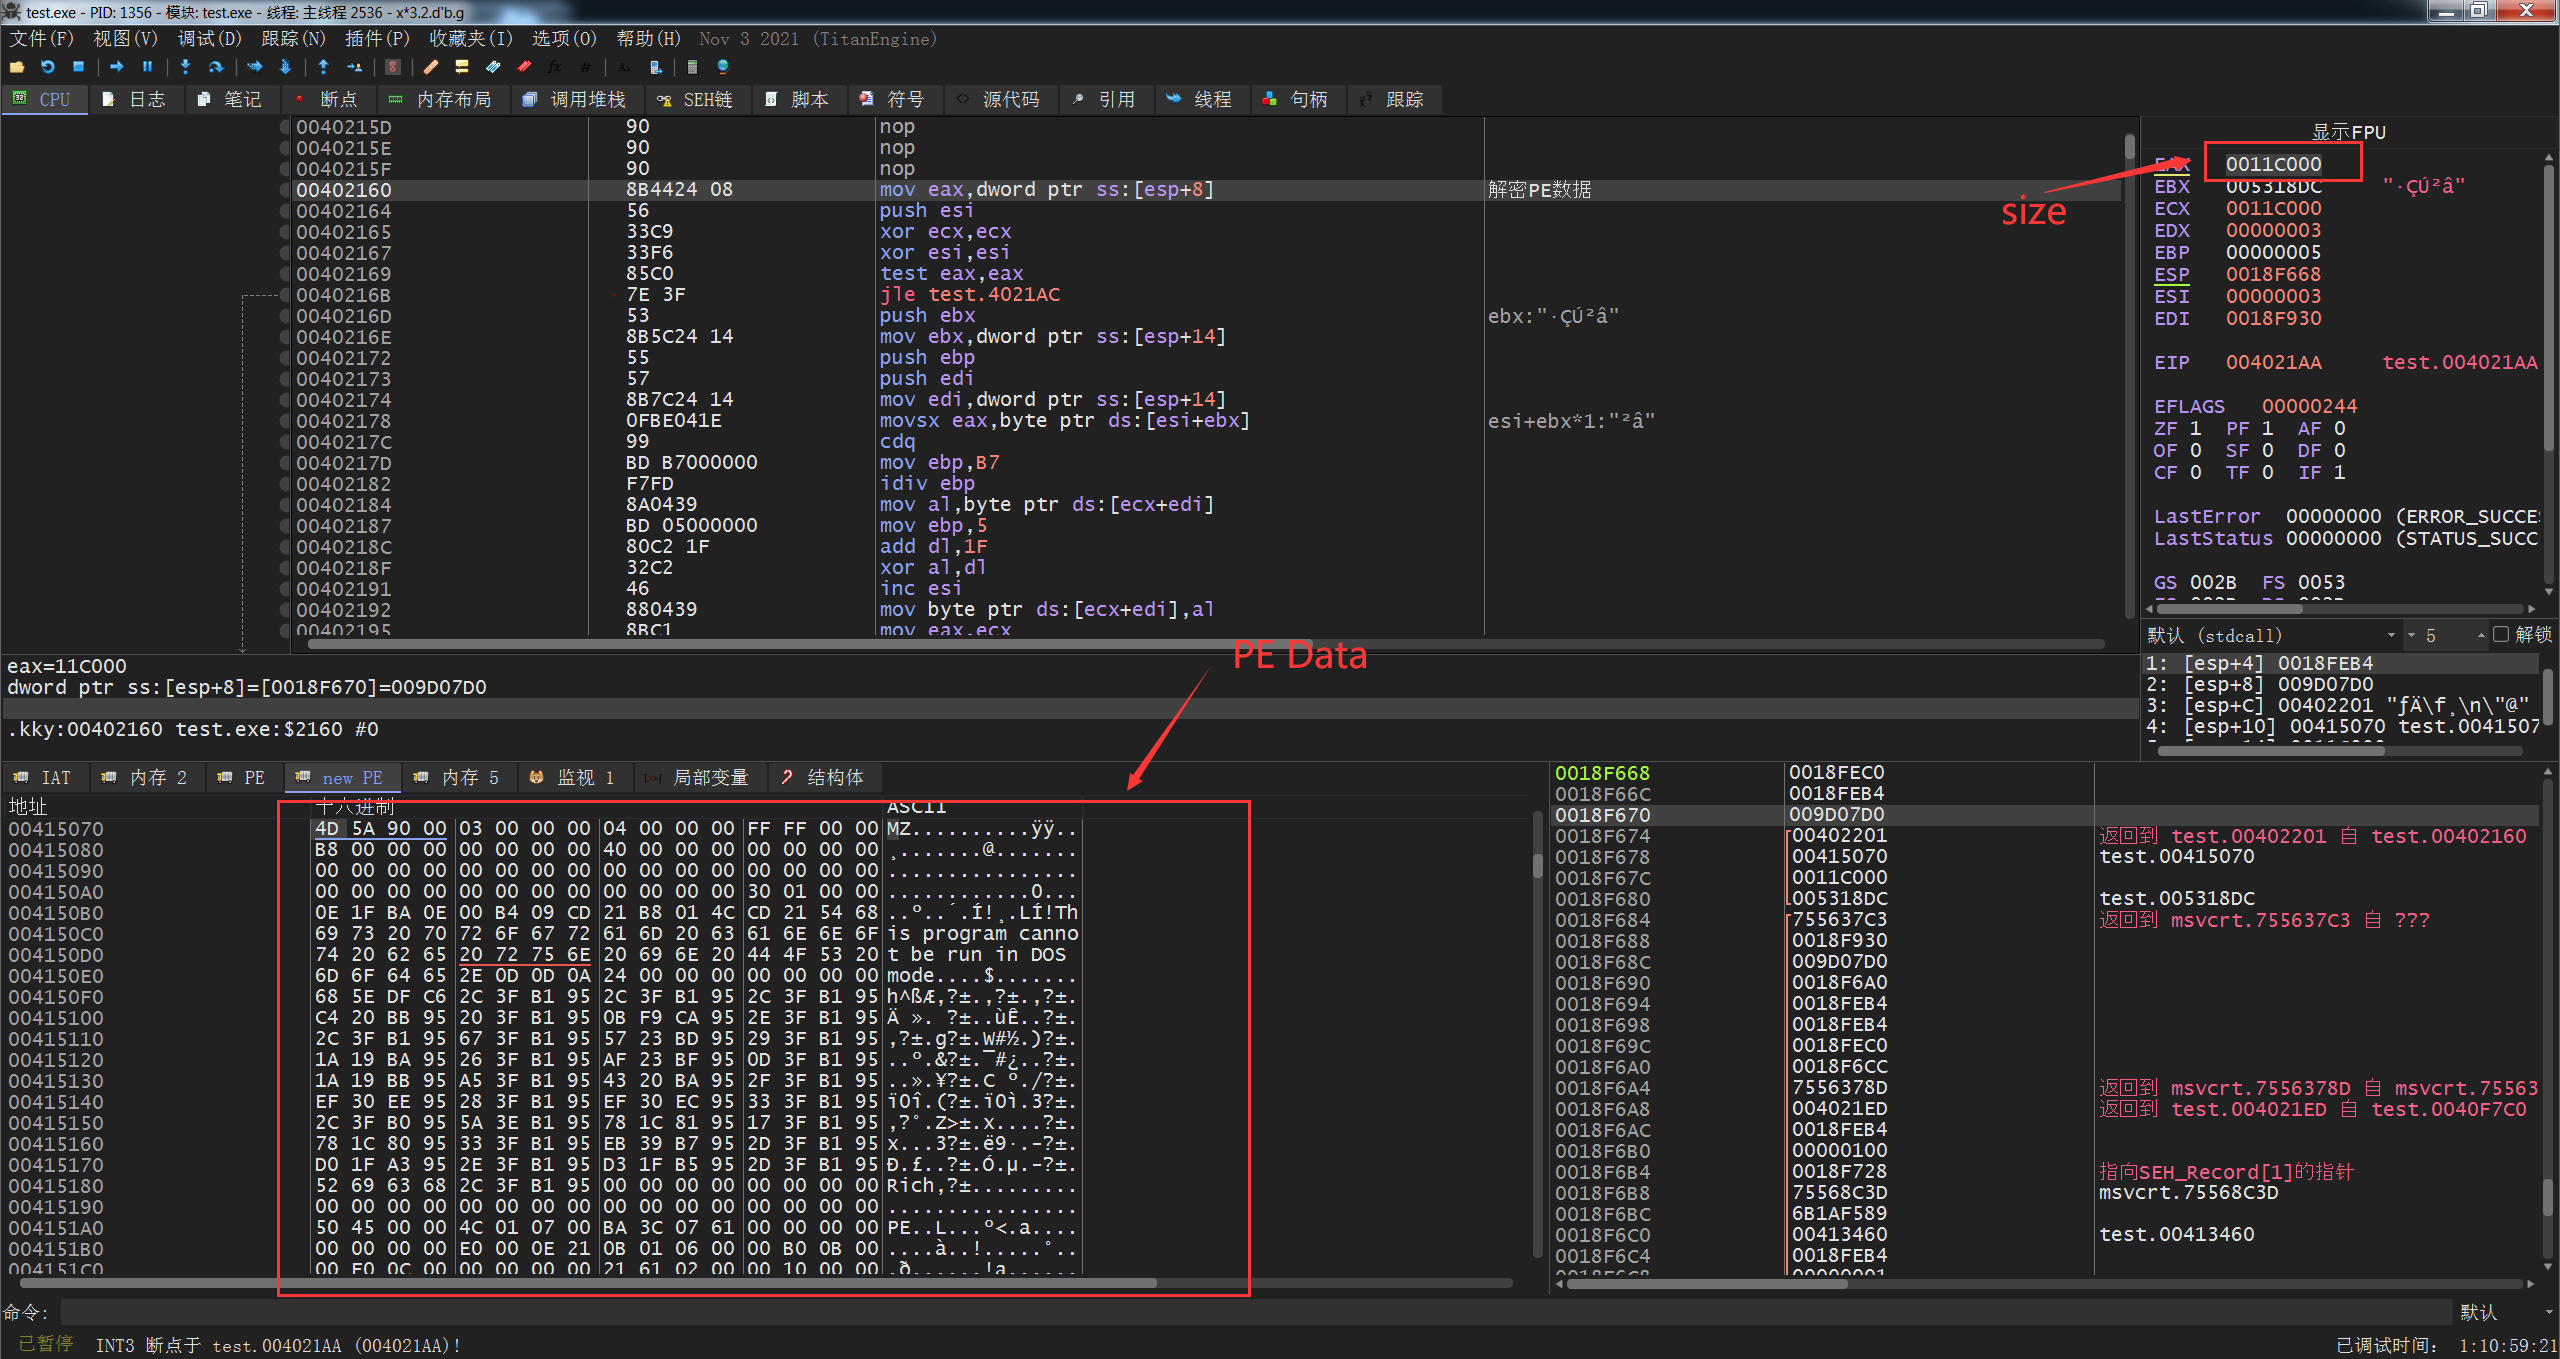Click the globe Check Updates icon
This screenshot has height=1359, width=2560.
pos(723,67)
